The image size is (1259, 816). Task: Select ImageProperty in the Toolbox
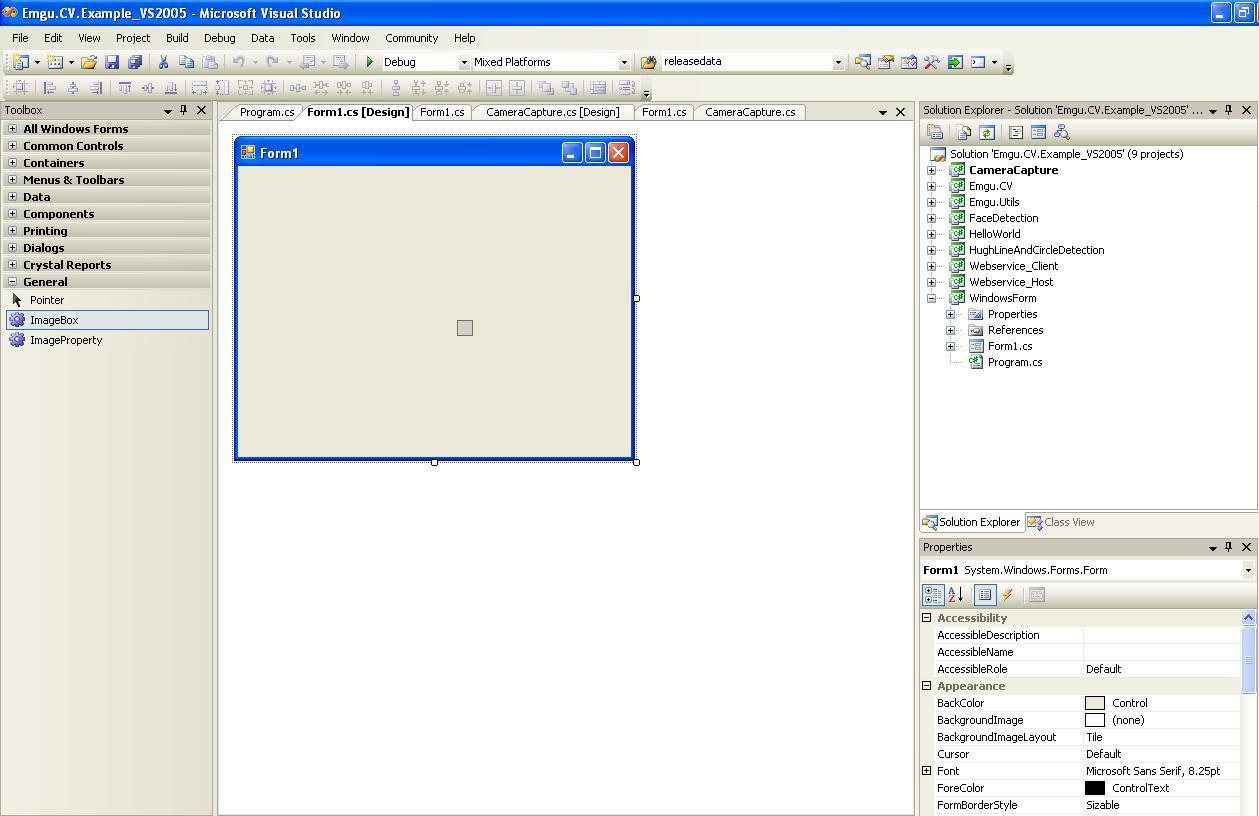[x=66, y=340]
